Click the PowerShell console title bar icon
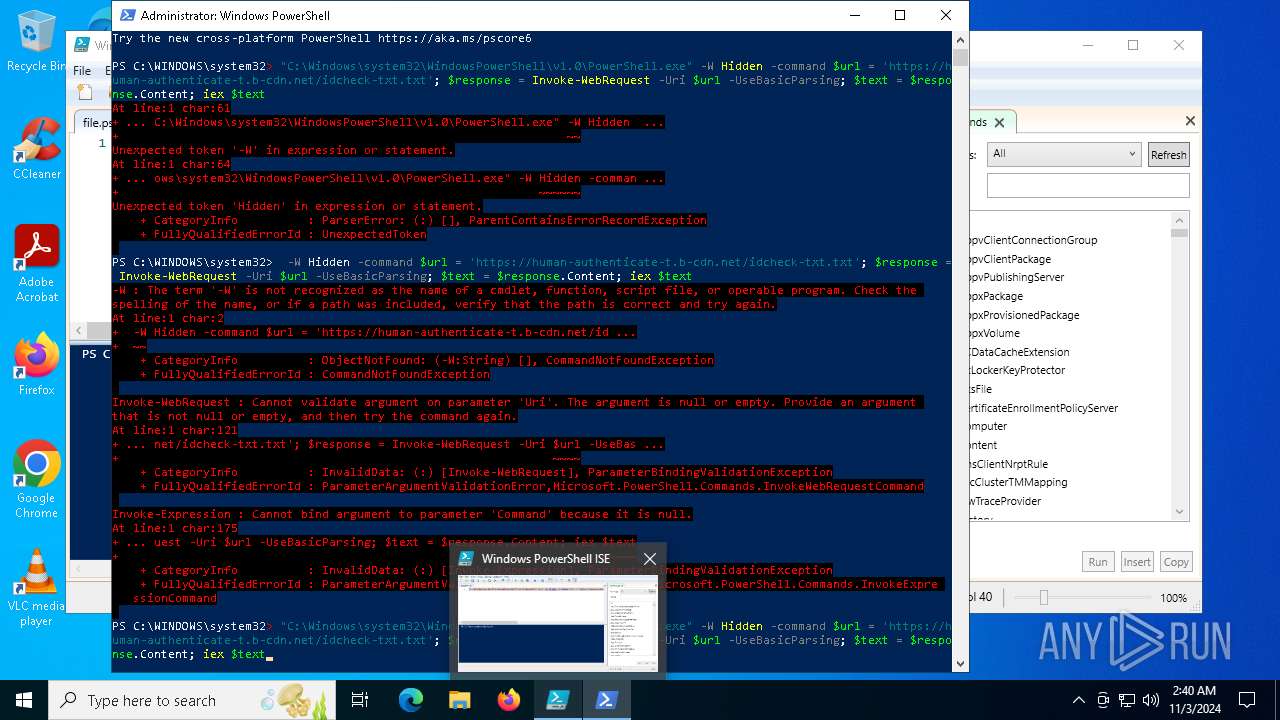The width and height of the screenshot is (1280, 720). click(x=126, y=15)
